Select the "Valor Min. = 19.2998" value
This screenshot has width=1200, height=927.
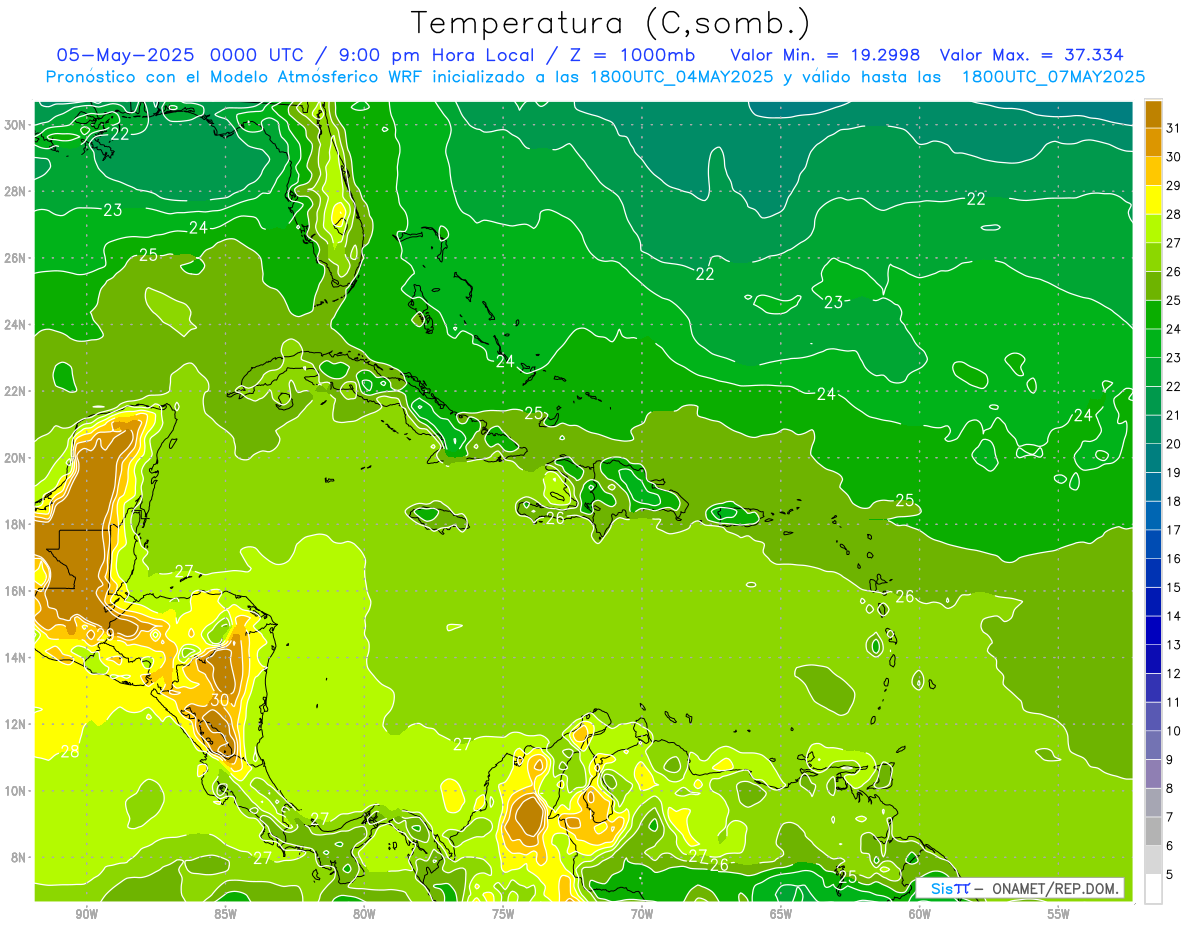click(824, 55)
